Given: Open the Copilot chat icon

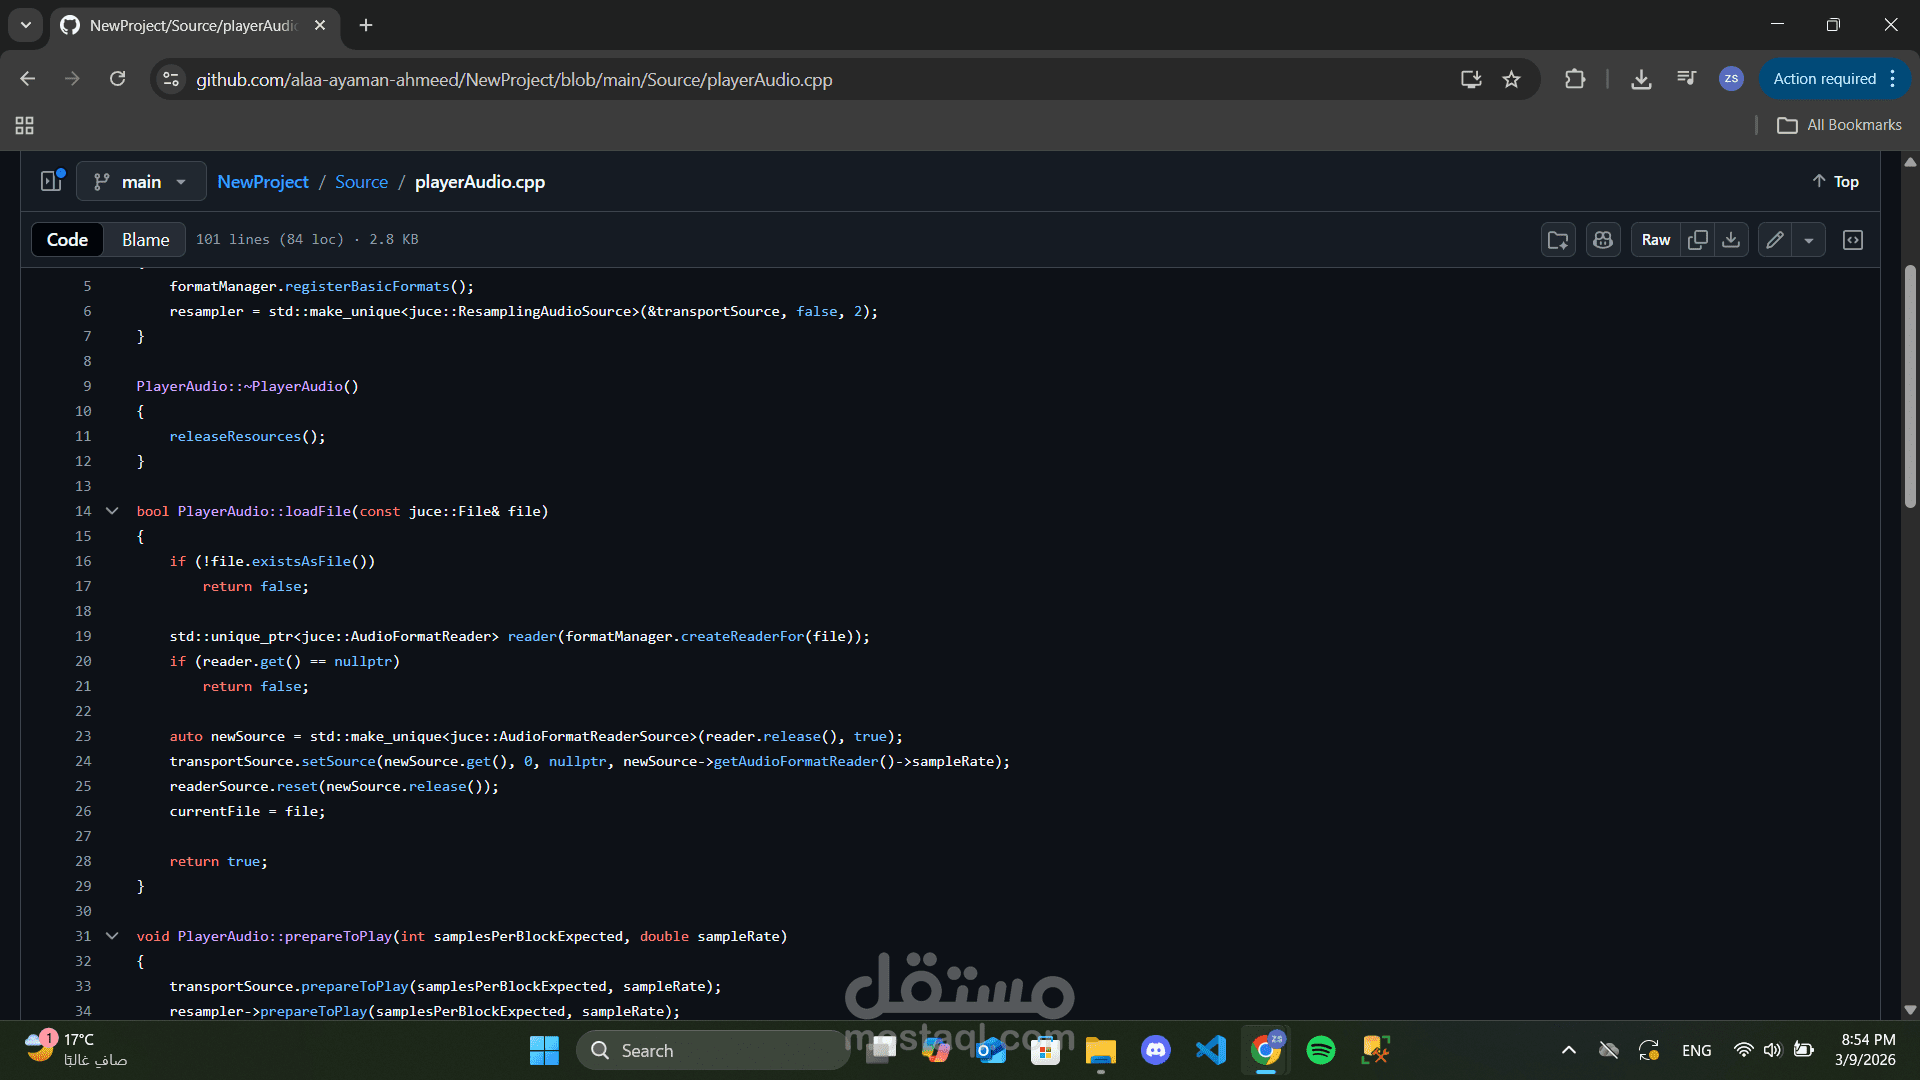Looking at the screenshot, I should tap(1603, 240).
